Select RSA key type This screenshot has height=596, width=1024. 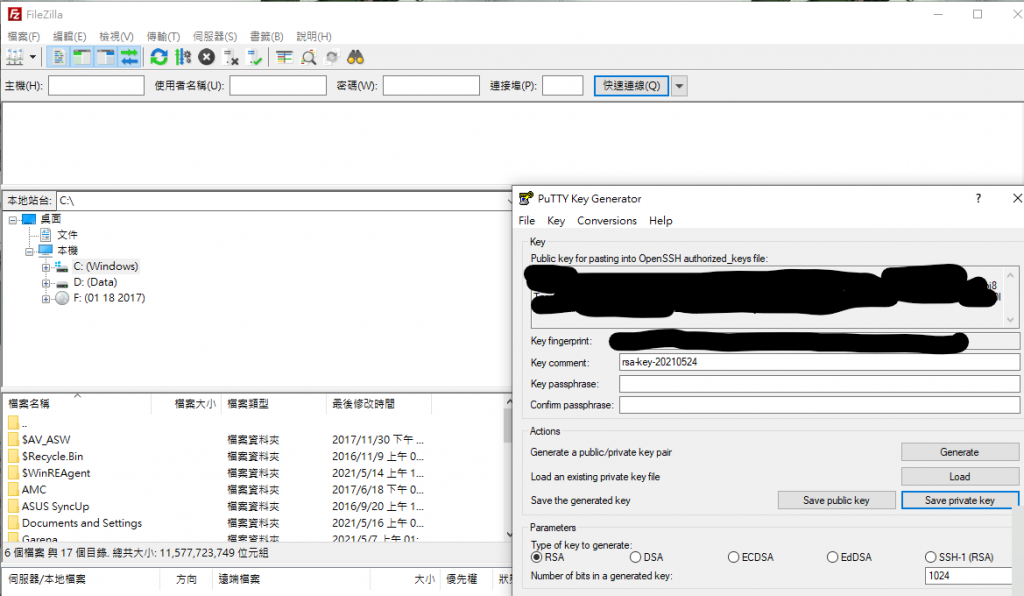coord(537,557)
